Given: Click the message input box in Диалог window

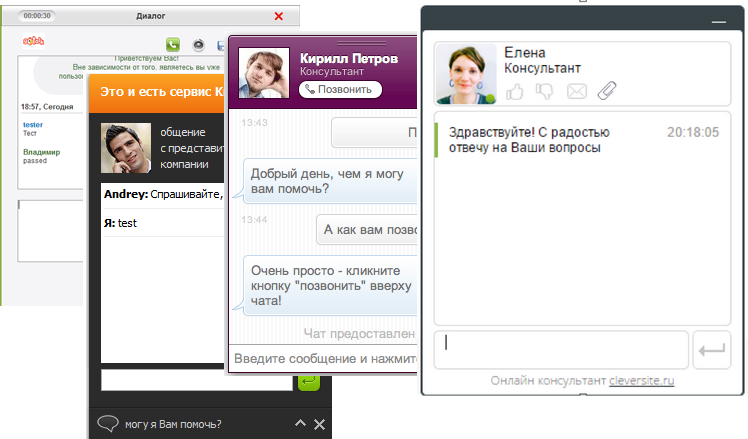Looking at the screenshot, I should pyautogui.click(x=51, y=231).
